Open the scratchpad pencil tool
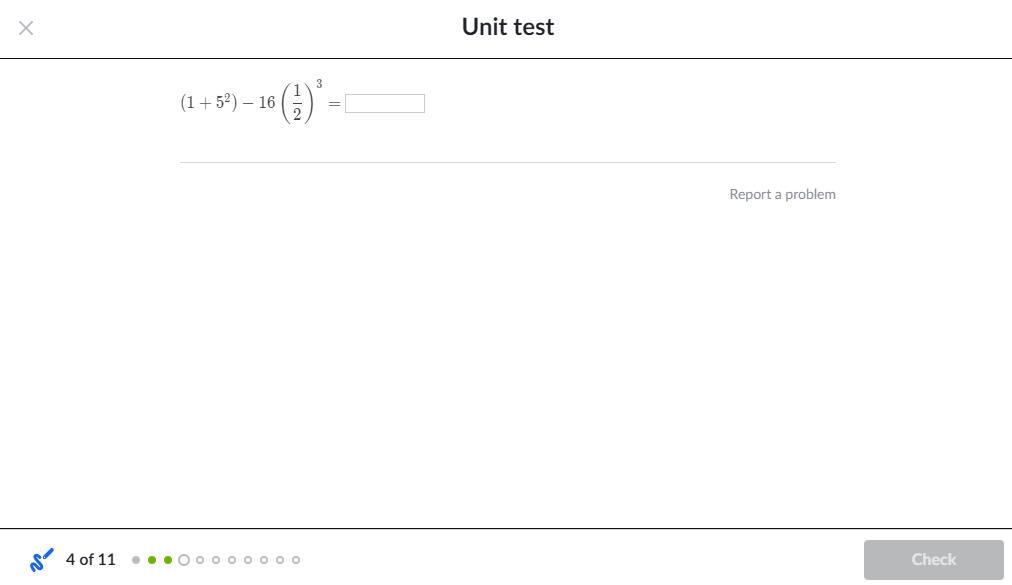Viewport: 1012px width, 585px height. [x=41, y=560]
